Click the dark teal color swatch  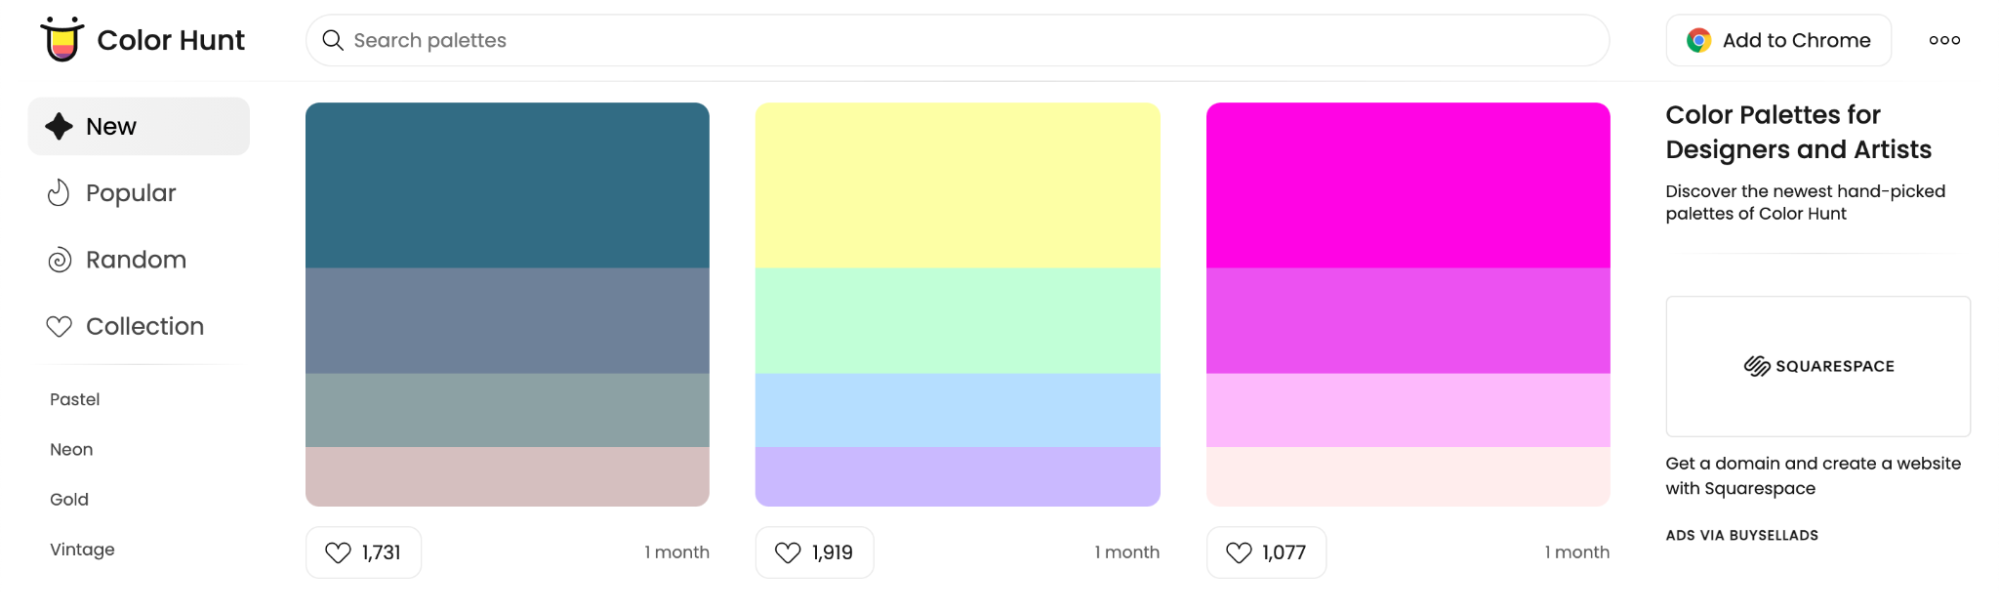point(507,185)
